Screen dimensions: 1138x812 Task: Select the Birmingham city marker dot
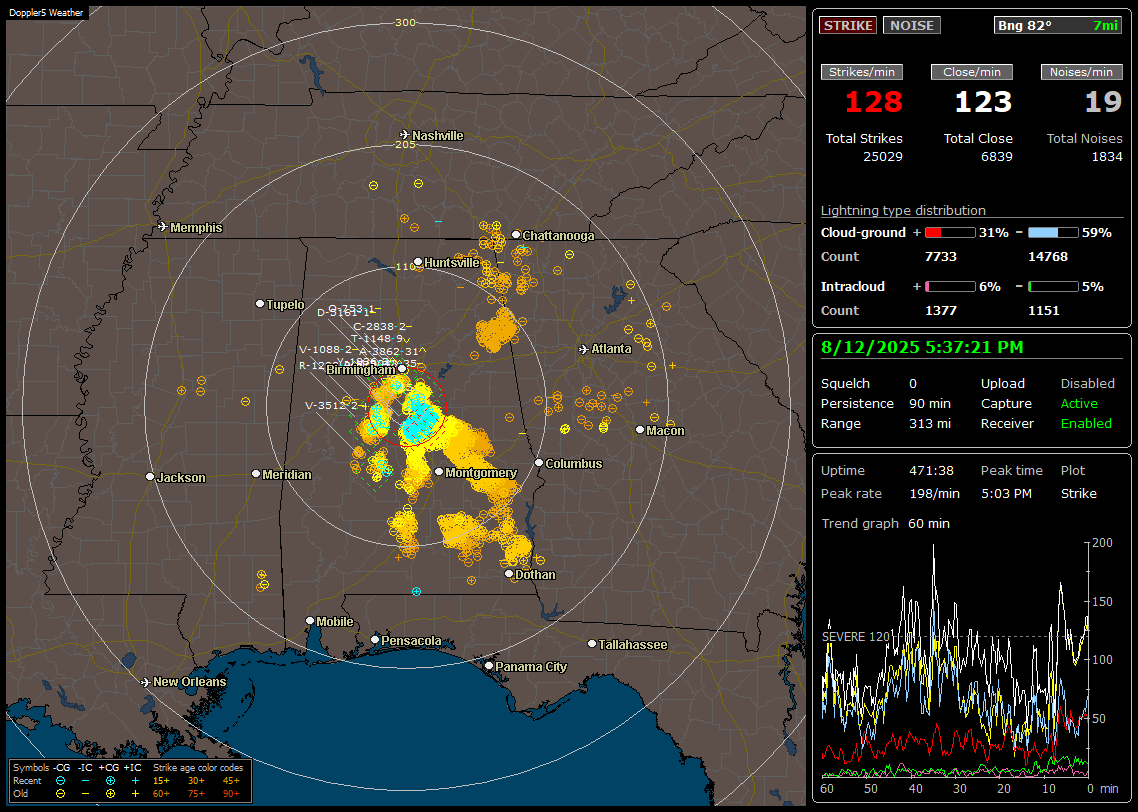point(402,369)
